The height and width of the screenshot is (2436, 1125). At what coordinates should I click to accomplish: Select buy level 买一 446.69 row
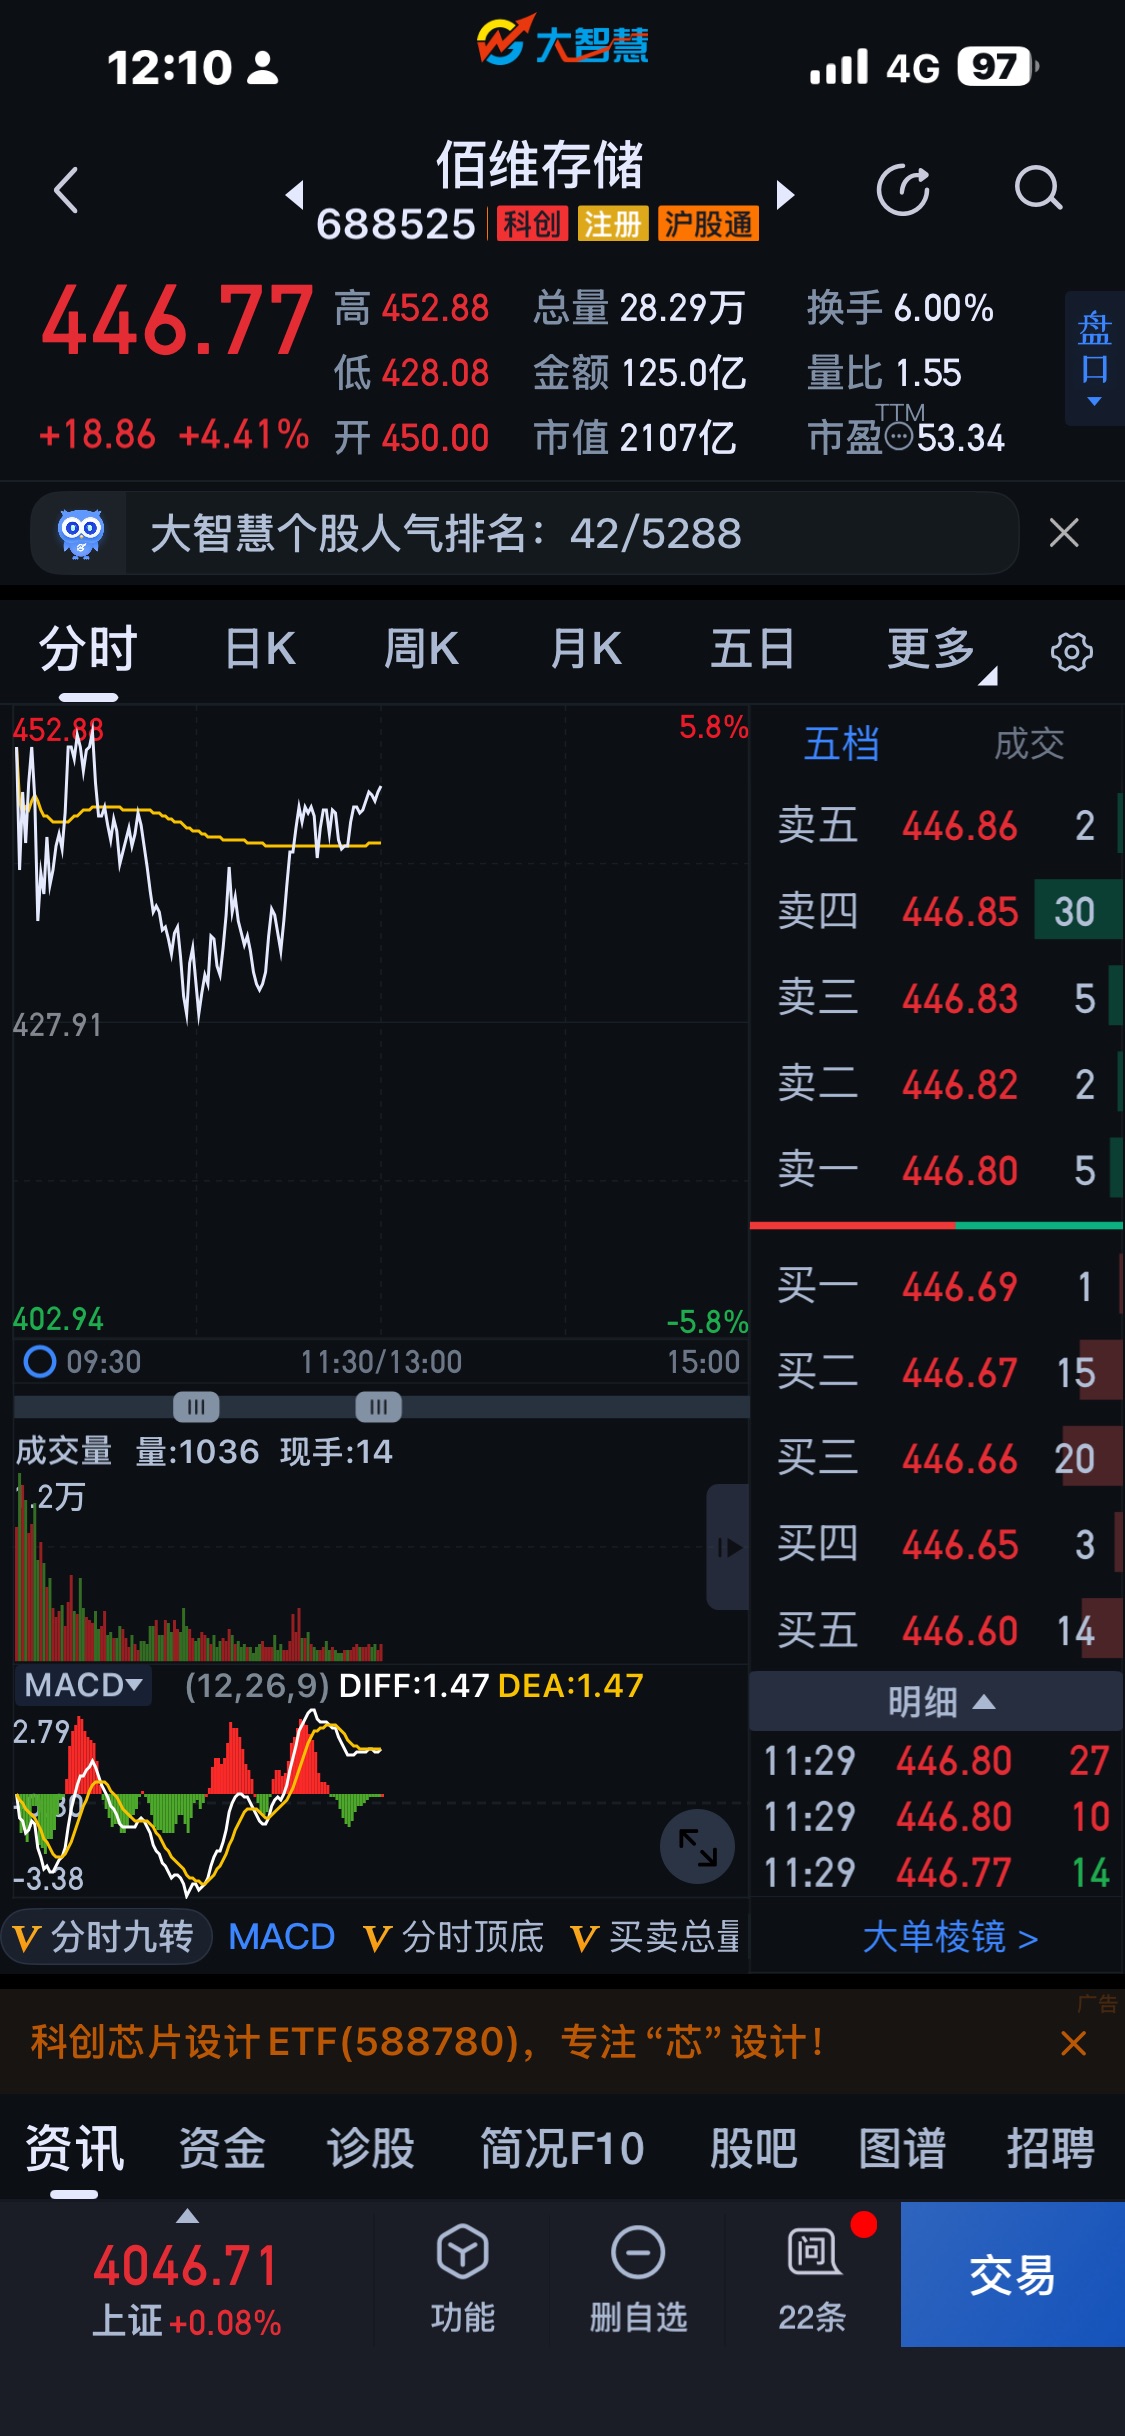click(x=937, y=1286)
